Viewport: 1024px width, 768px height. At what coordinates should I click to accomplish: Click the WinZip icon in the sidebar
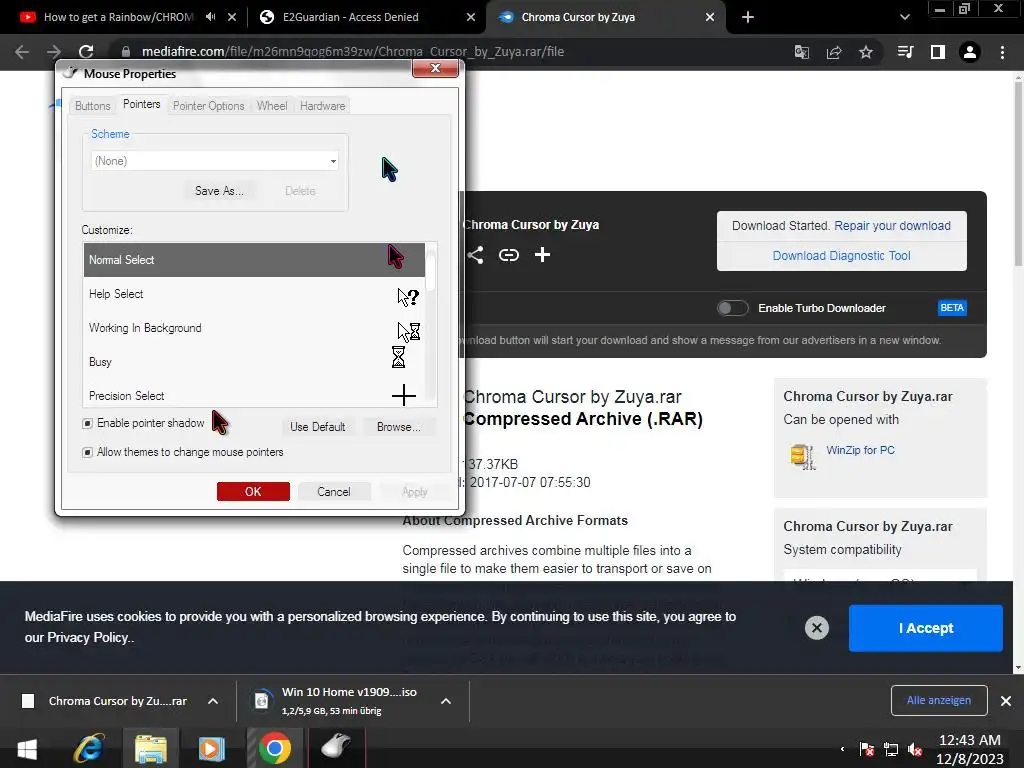click(x=802, y=456)
